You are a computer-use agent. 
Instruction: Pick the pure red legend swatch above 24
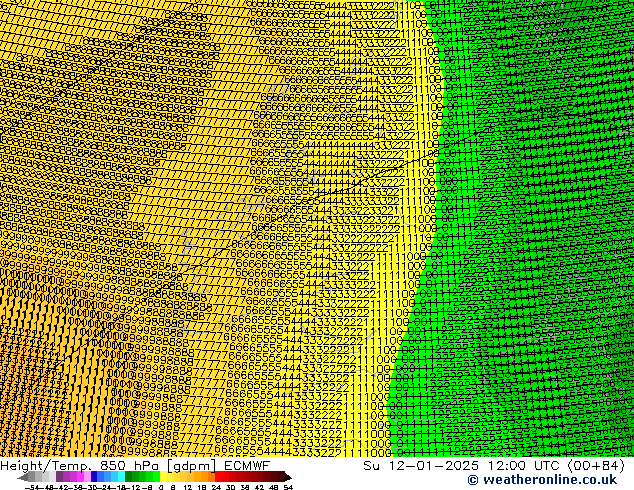[218, 477]
